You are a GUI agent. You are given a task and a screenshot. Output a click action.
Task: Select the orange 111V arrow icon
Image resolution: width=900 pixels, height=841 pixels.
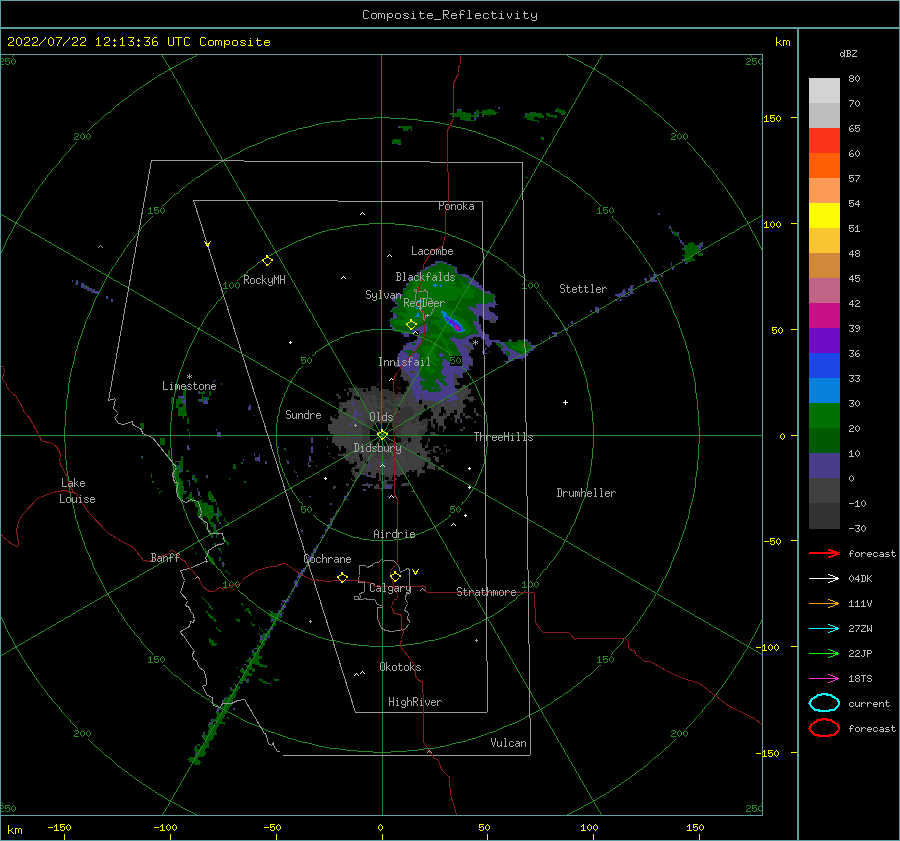[x=824, y=603]
